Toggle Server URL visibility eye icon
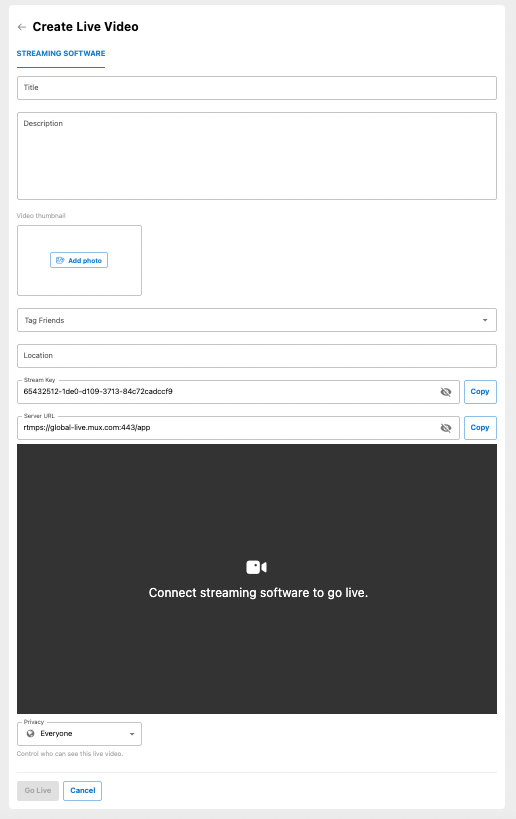Screen dimensions: 516x819 [x=445, y=428]
